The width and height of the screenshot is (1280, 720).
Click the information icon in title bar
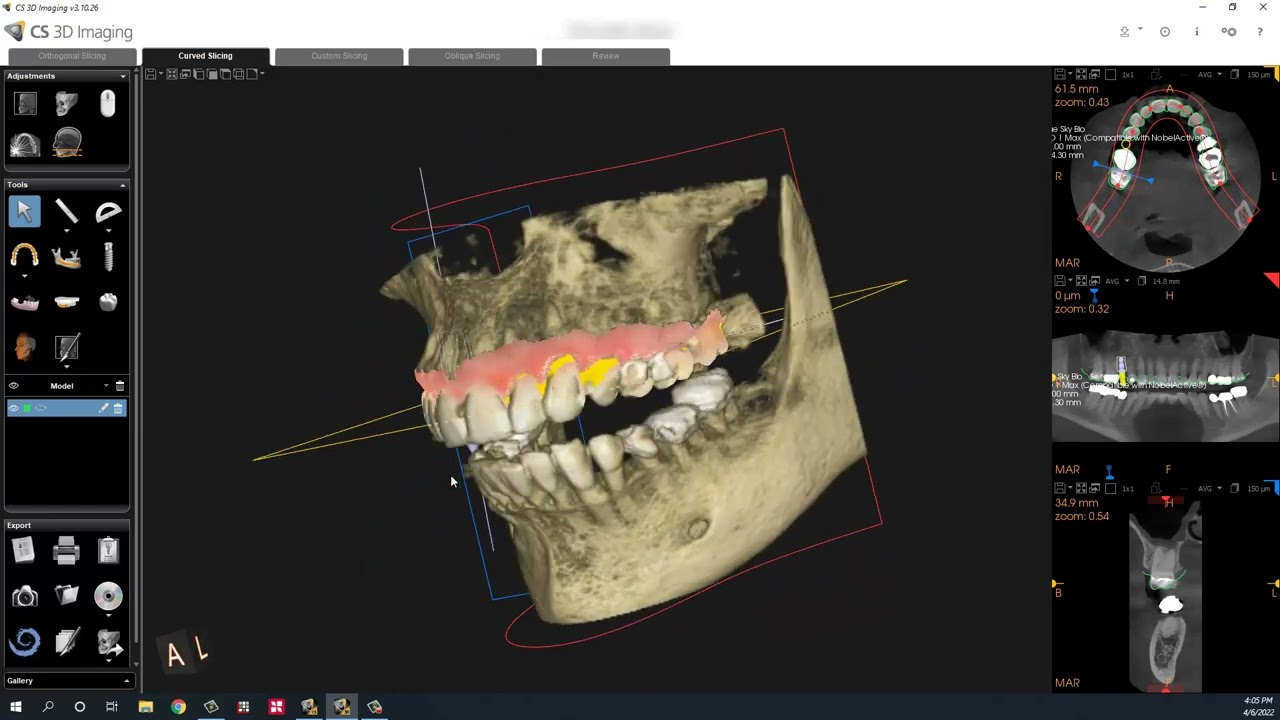click(x=1196, y=32)
